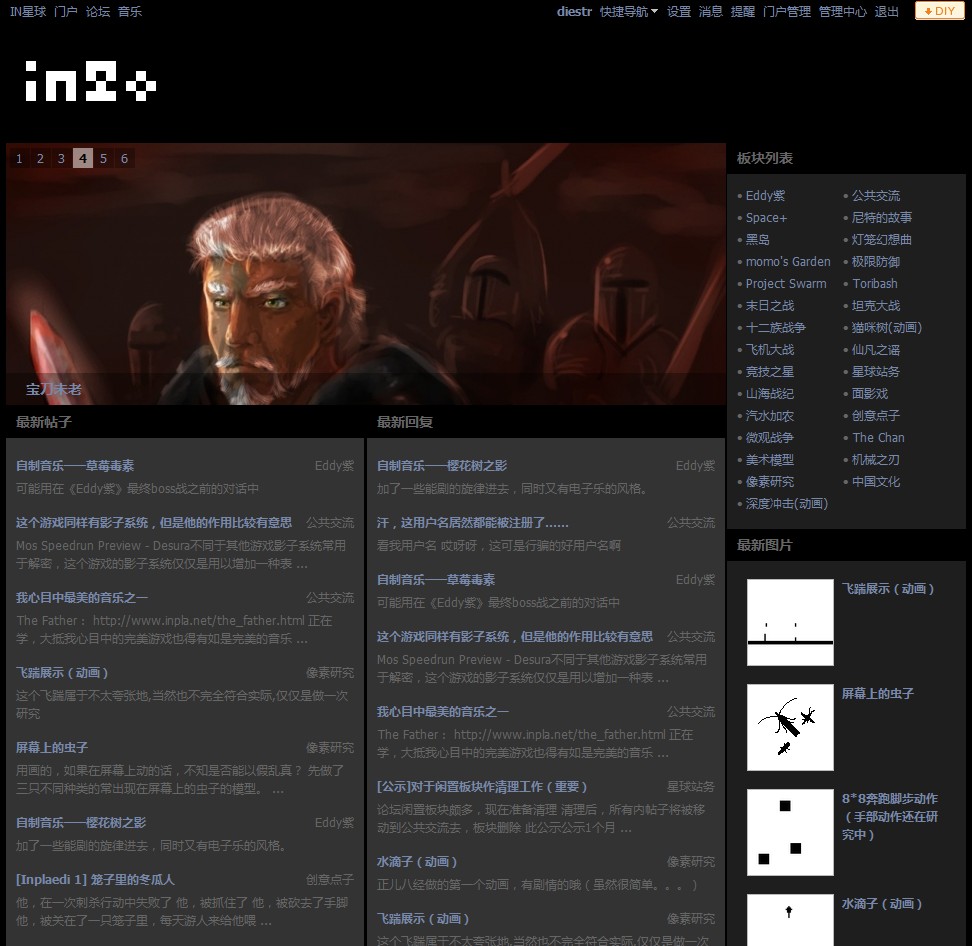
Task: Open the 灯笼幻想曲 board
Action: (881, 240)
